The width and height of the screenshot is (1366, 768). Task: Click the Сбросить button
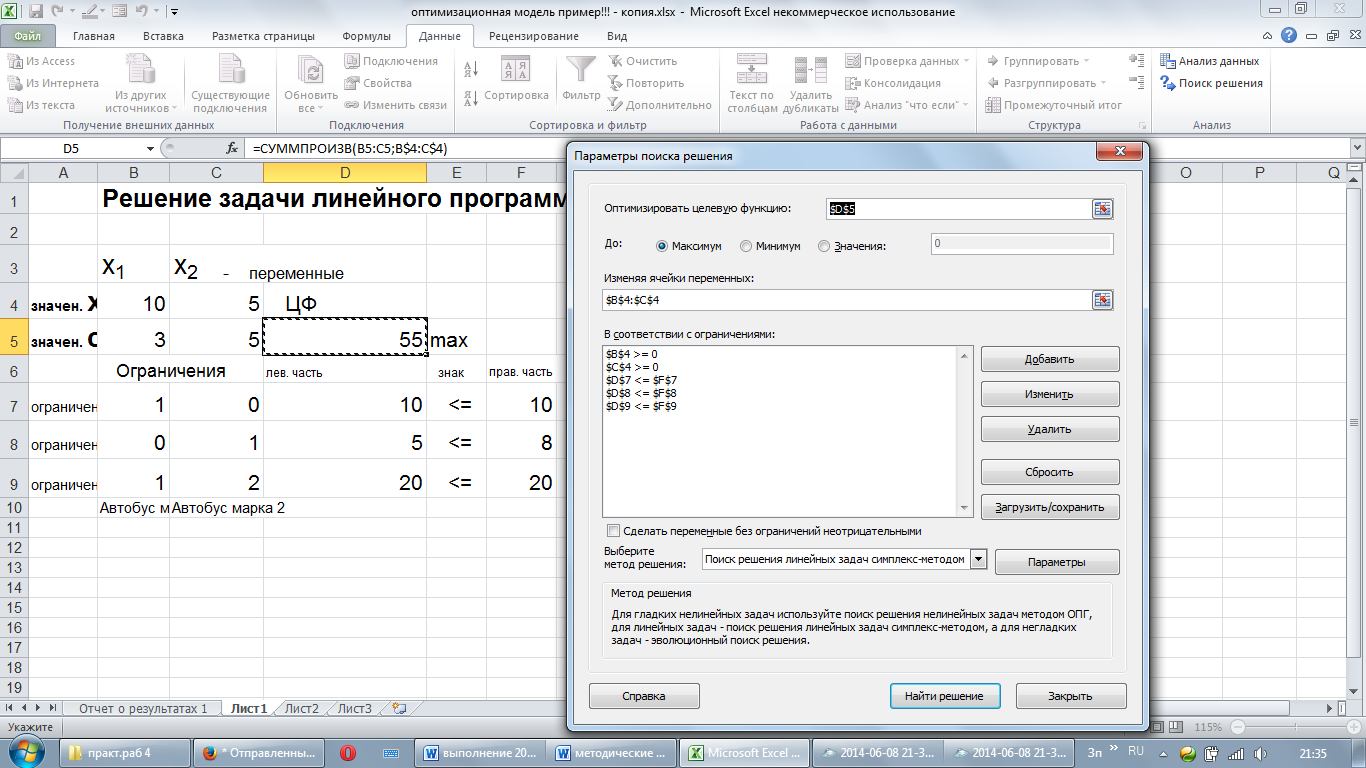[1050, 472]
